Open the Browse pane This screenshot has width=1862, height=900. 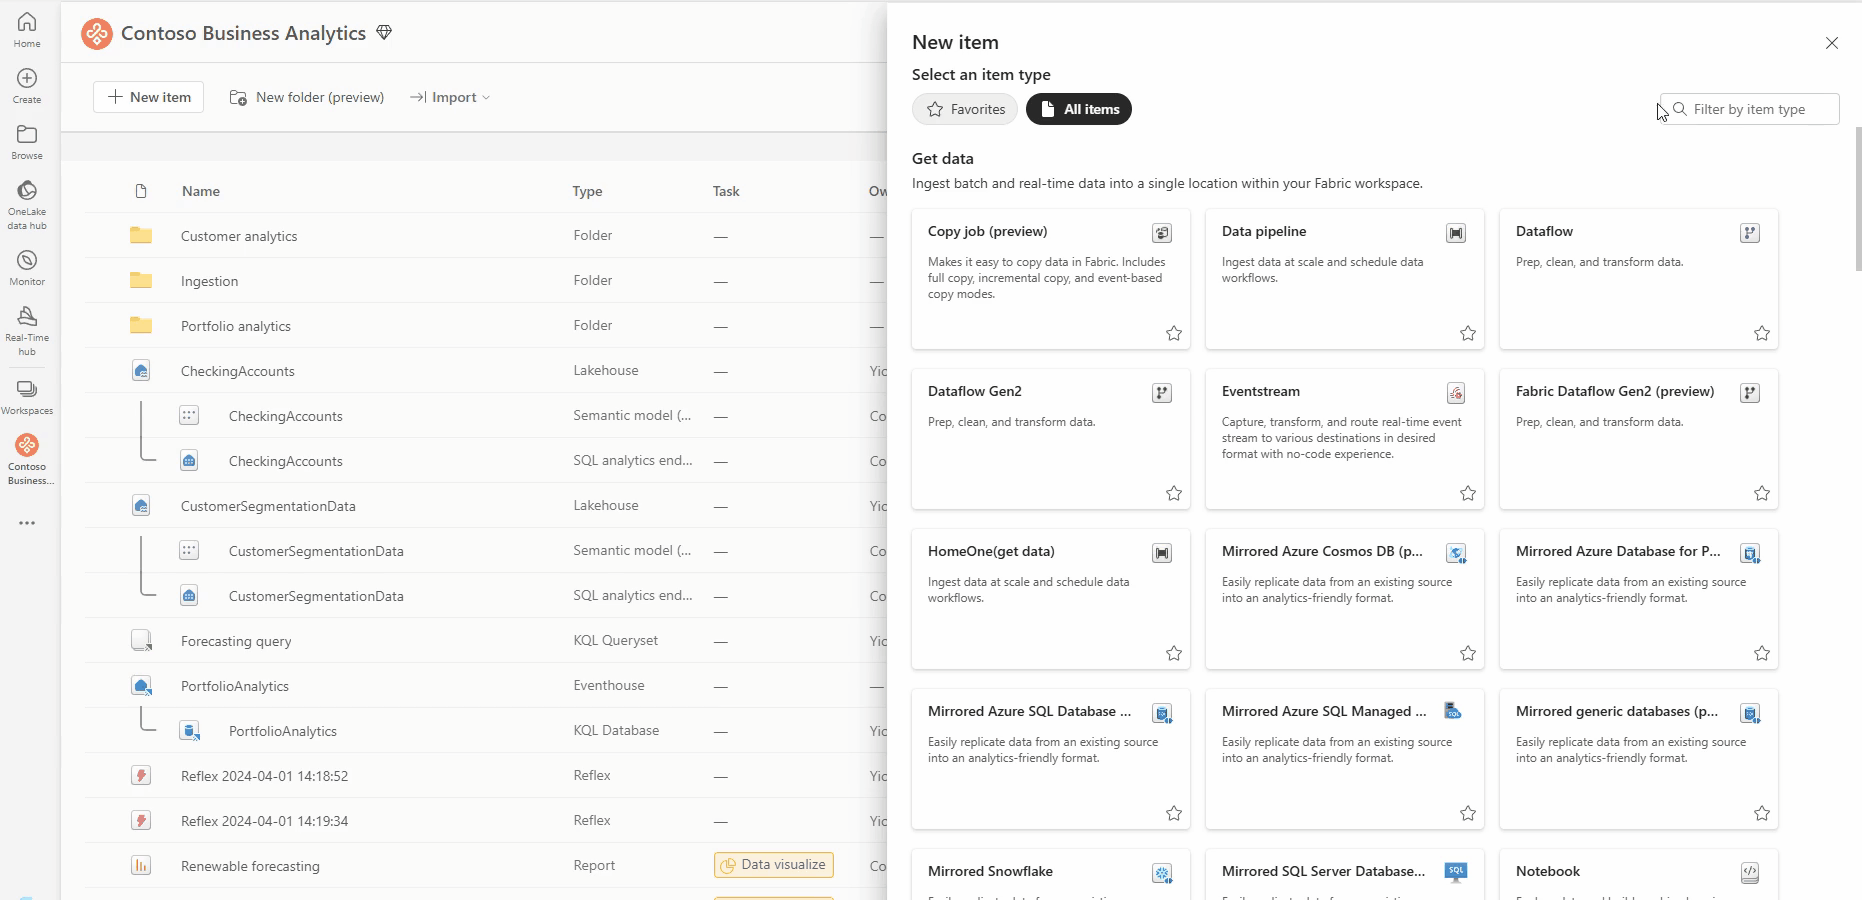click(26, 139)
